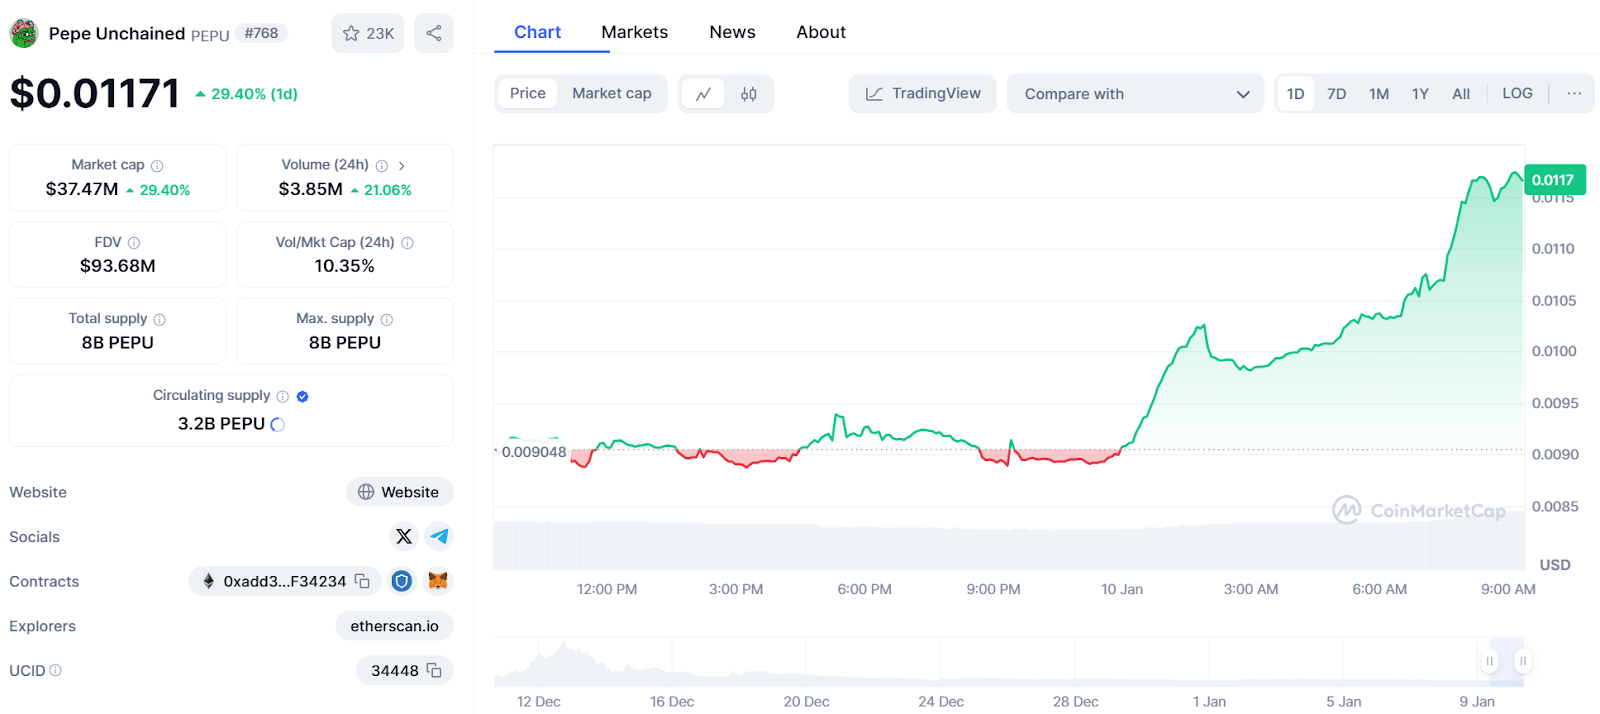1600x714 pixels.
Task: Click Market cap info icon
Action: pyautogui.click(x=157, y=166)
